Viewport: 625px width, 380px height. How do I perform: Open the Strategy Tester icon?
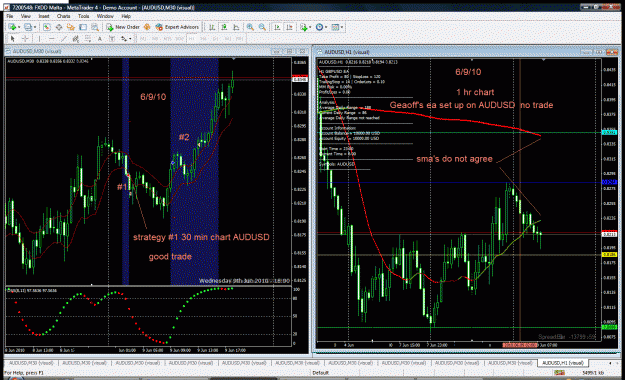point(95,27)
